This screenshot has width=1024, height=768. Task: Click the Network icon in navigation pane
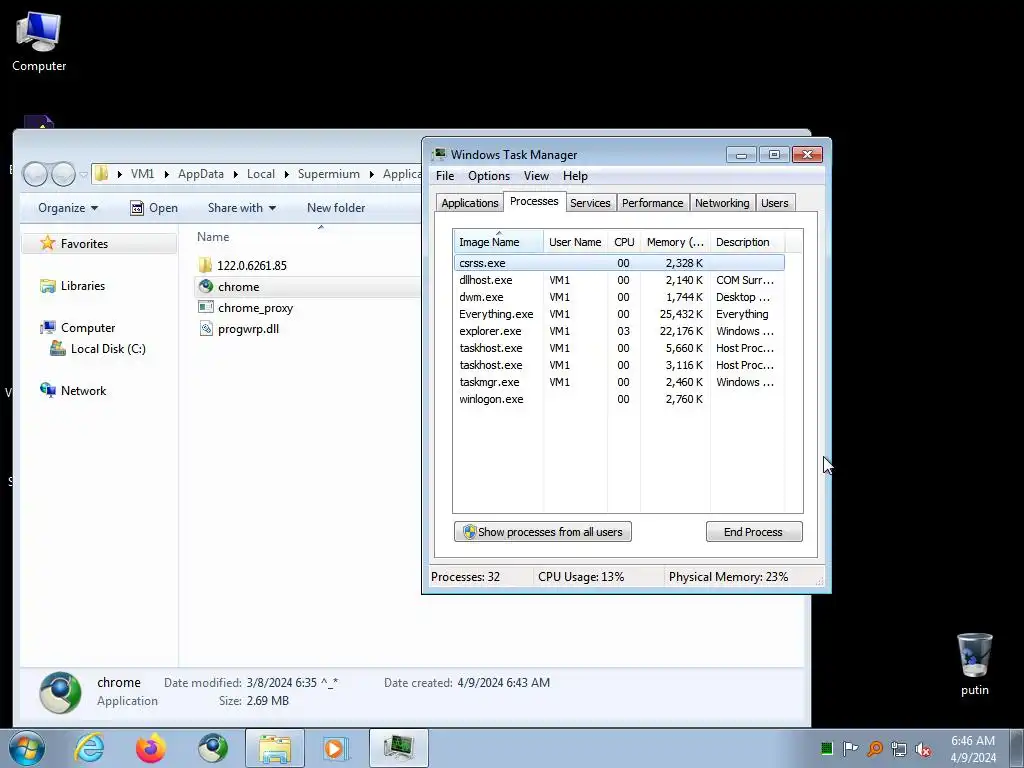point(48,390)
